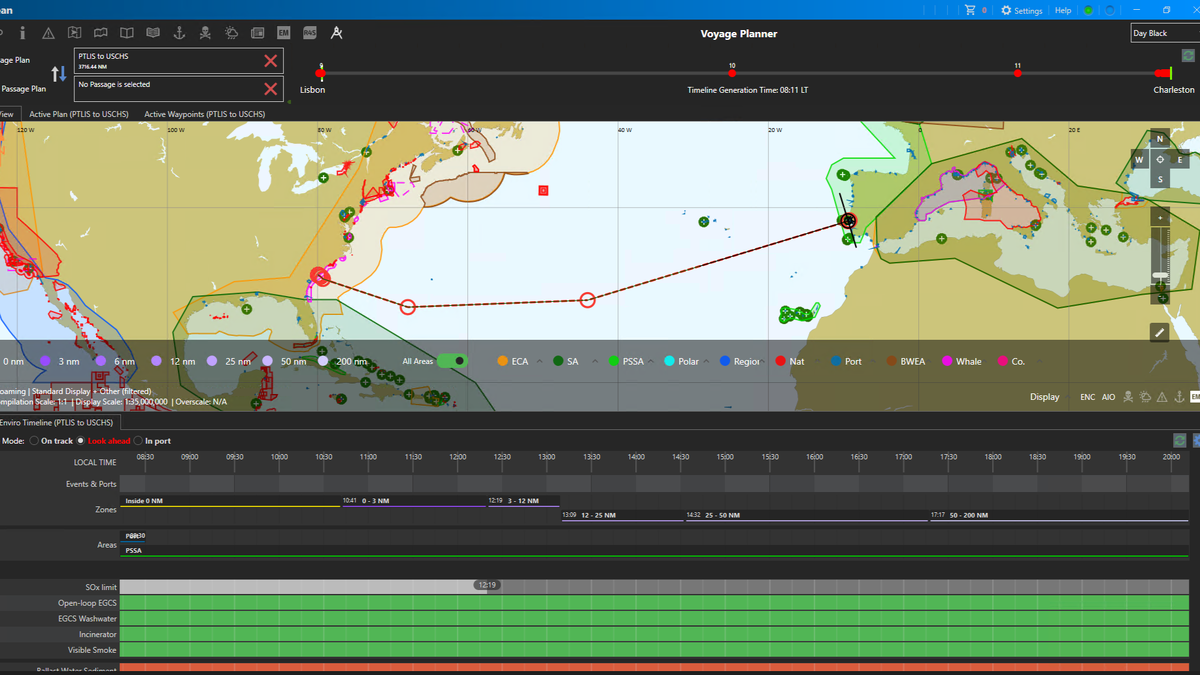Open the EM tool from the toolbar
The width and height of the screenshot is (1200, 675).
[284, 32]
